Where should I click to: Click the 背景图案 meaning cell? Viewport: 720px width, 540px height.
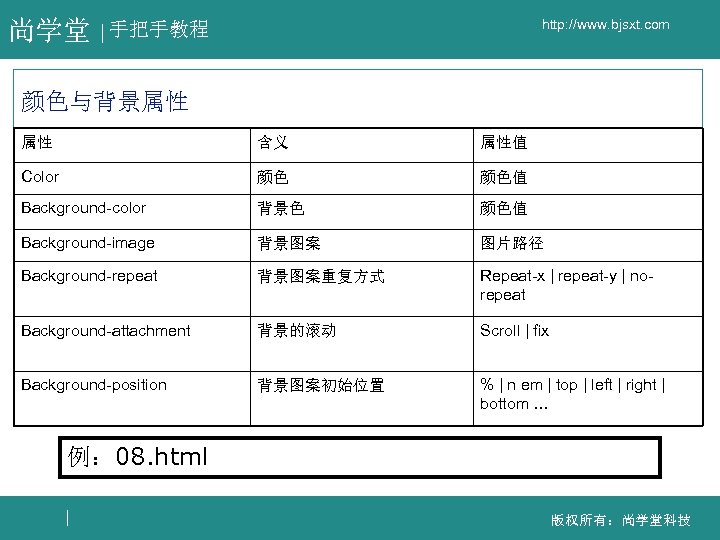[x=362, y=245]
